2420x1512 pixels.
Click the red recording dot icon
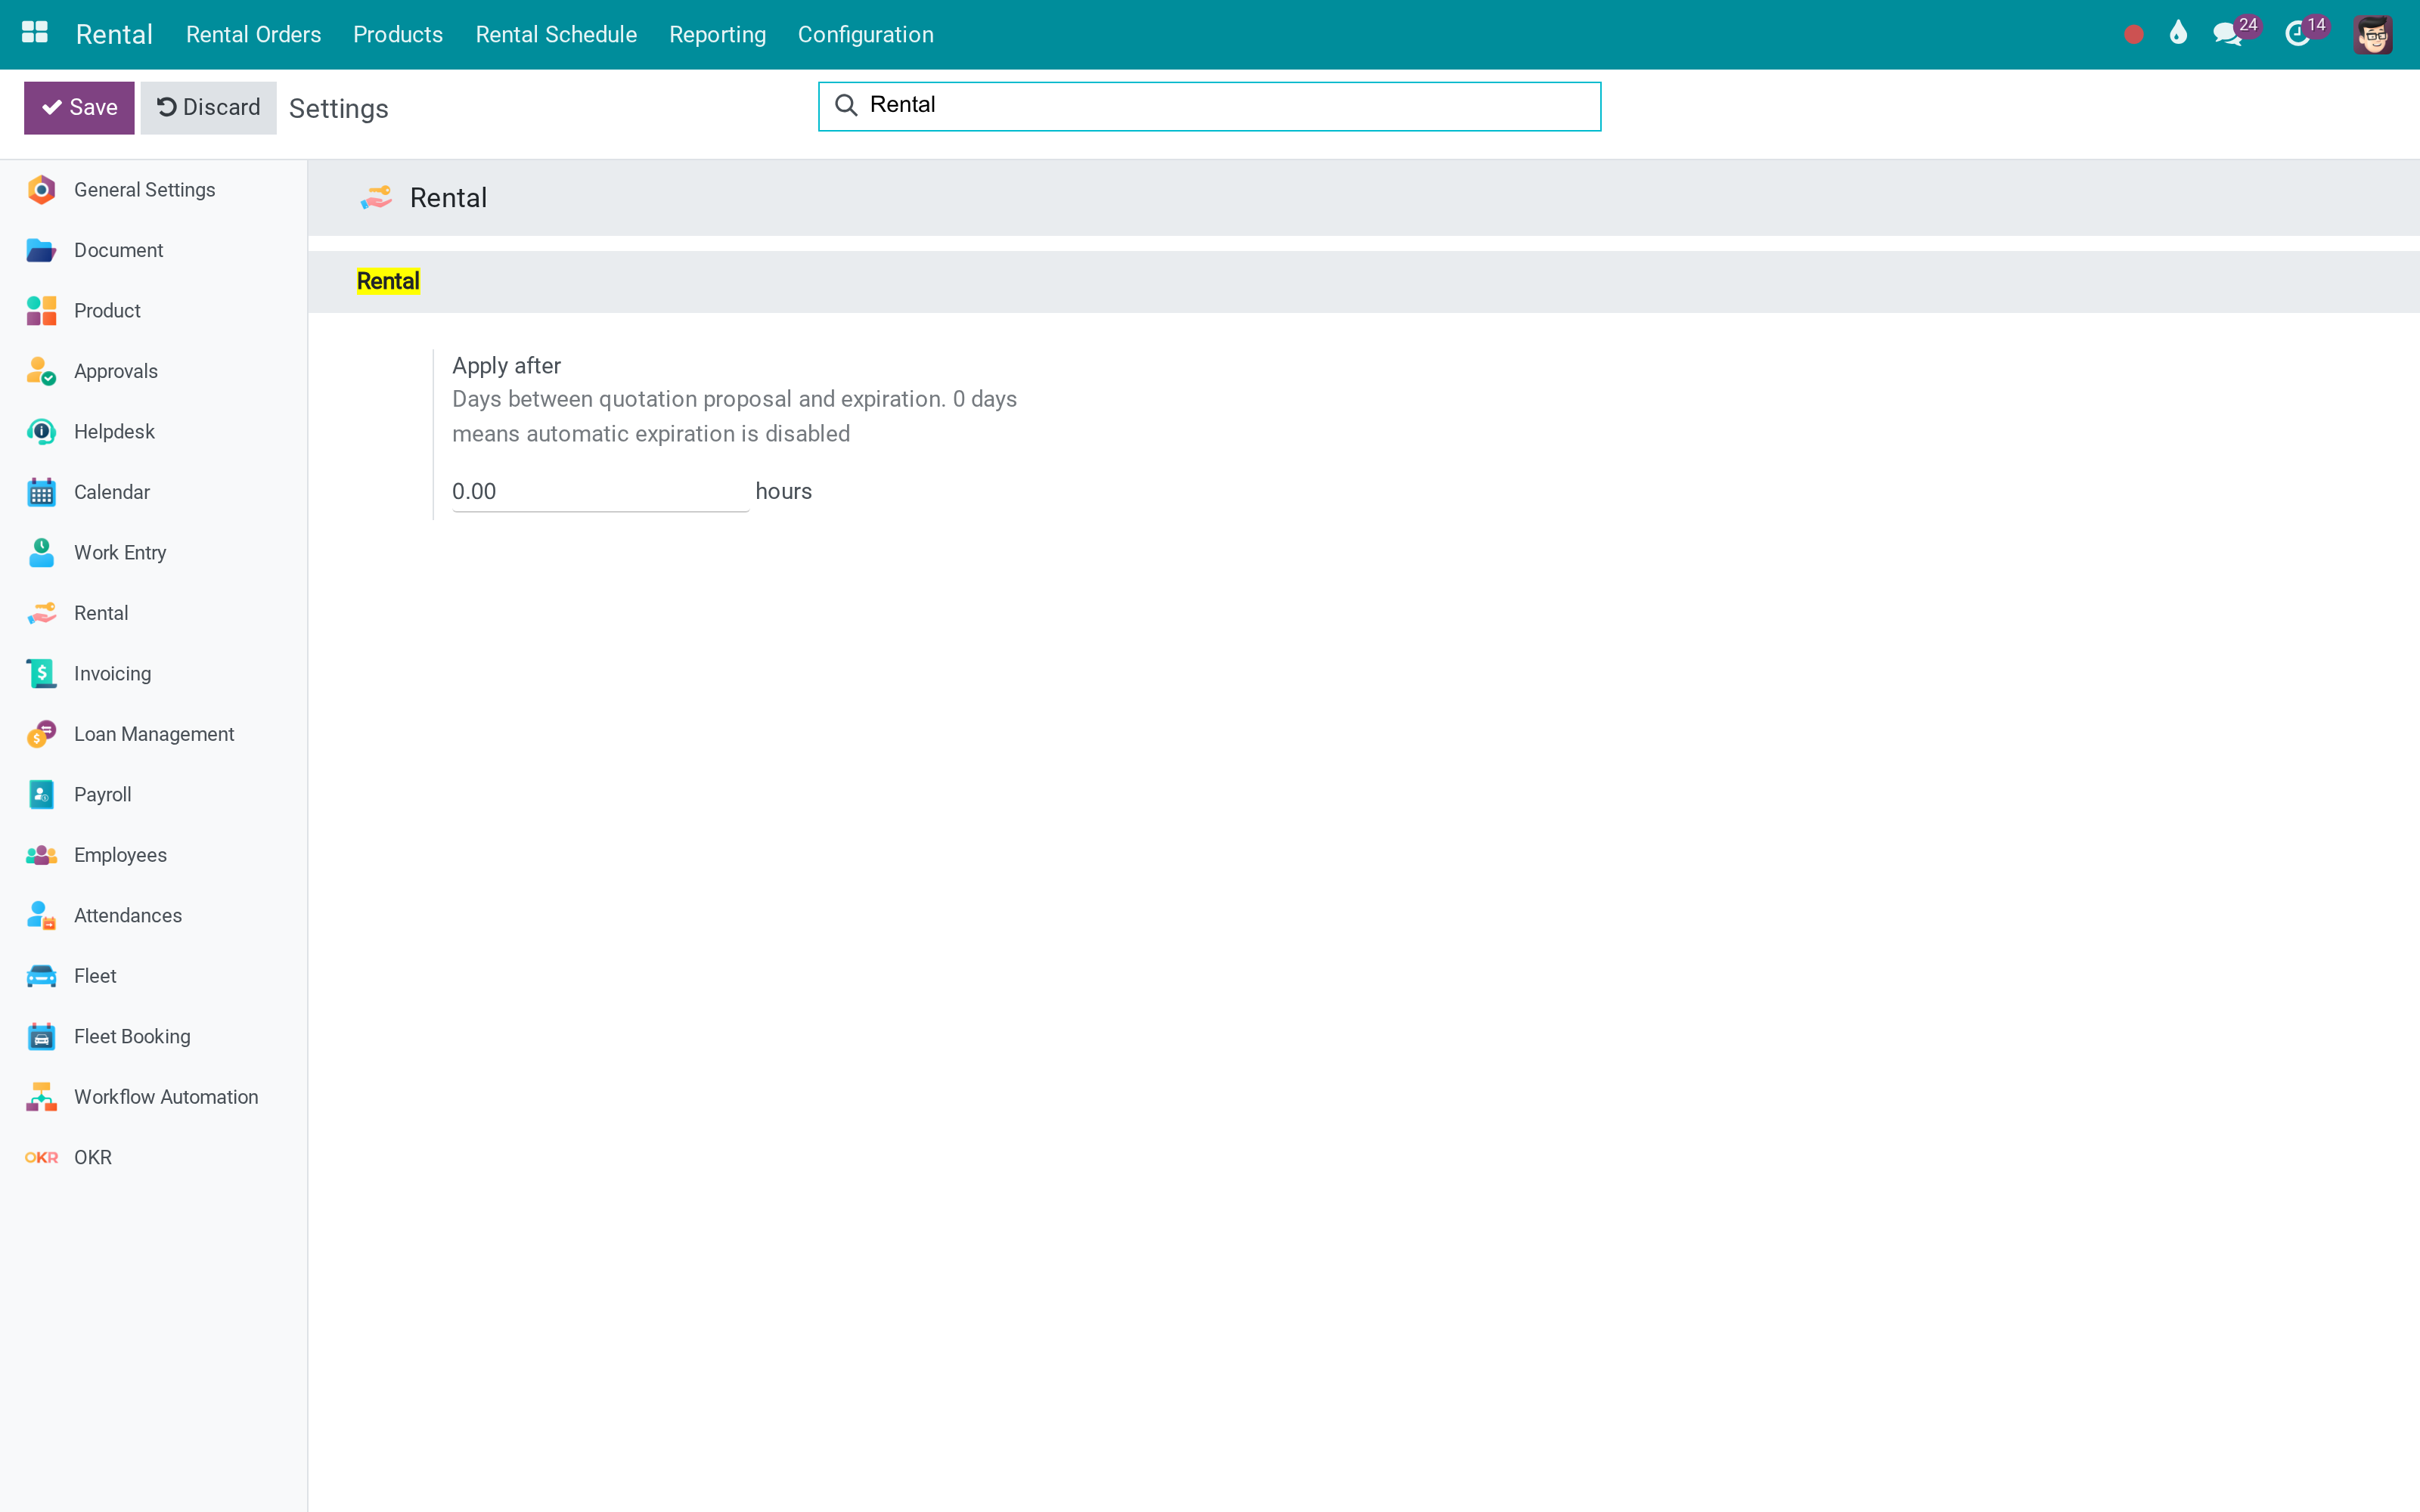[2133, 35]
